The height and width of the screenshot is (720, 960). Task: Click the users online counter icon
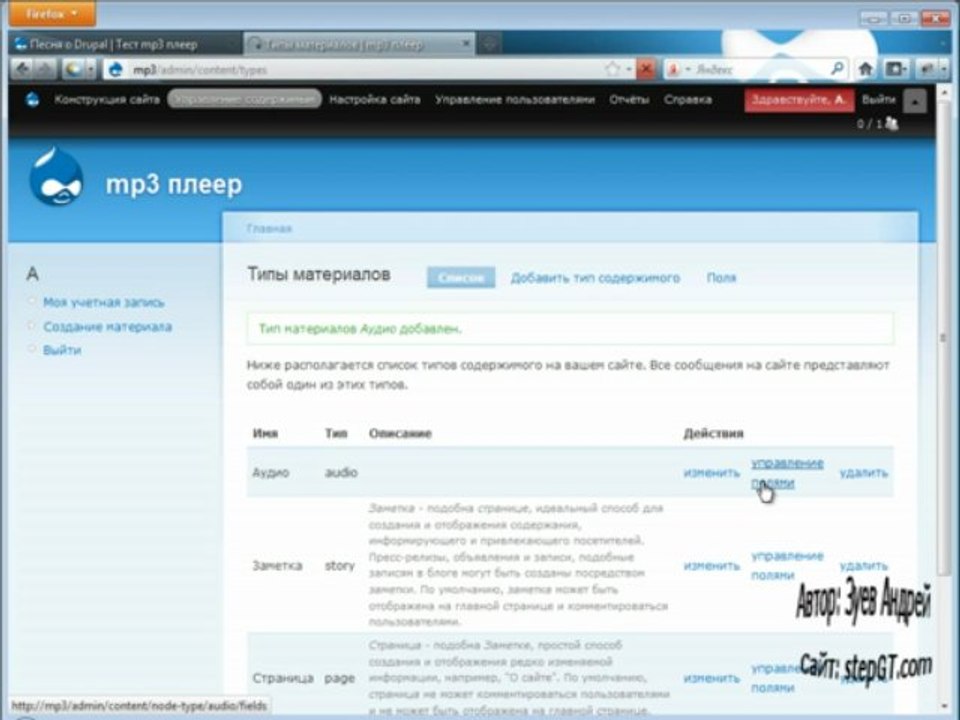pos(892,124)
